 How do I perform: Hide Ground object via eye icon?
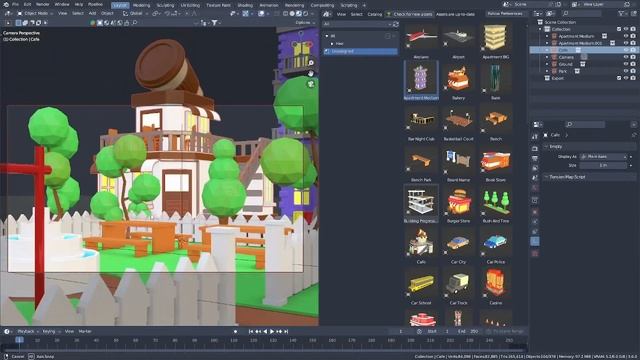coord(626,64)
